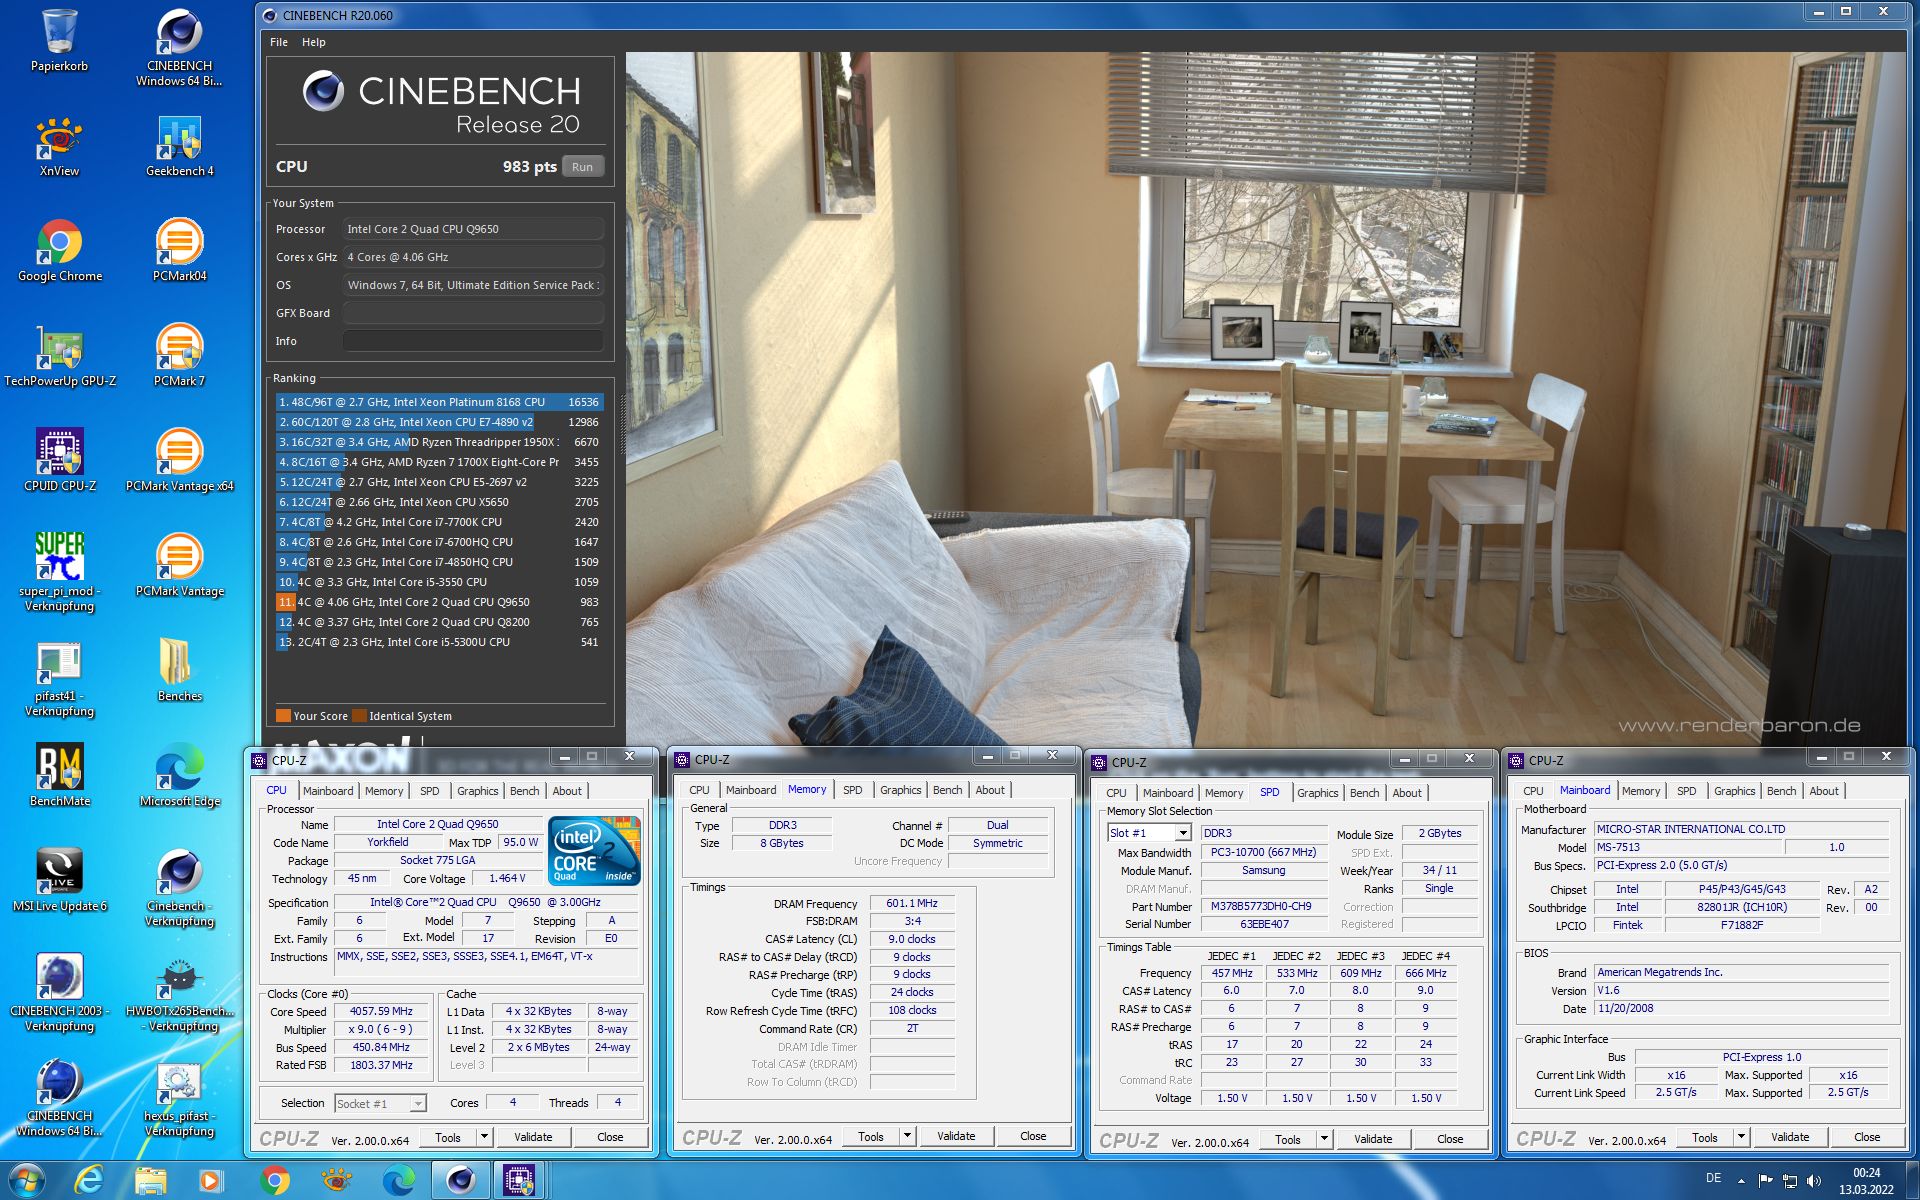The width and height of the screenshot is (1920, 1200).
Task: Open the File menu in Cinebench
Action: (x=279, y=42)
